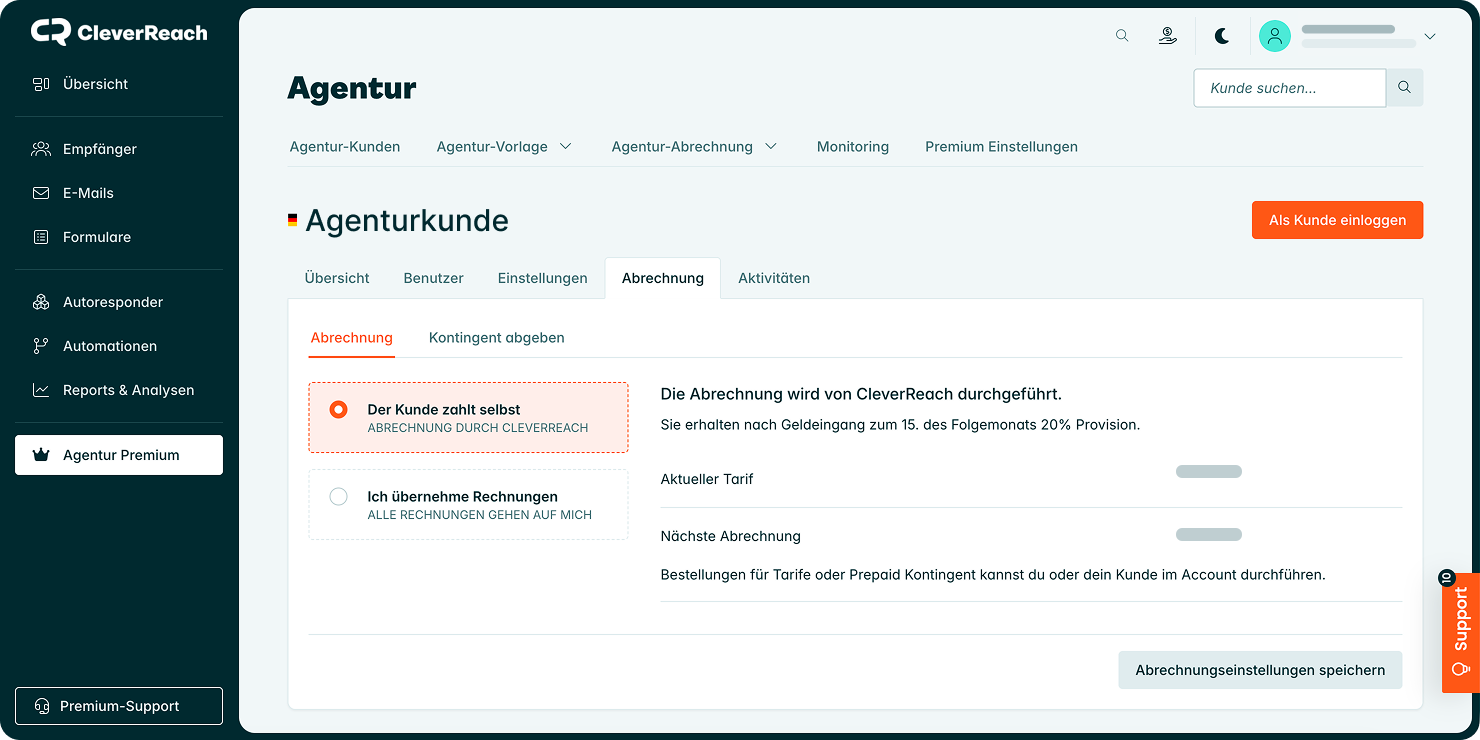
Task: Click the German flag icon by Agenturkunde
Action: point(292,220)
